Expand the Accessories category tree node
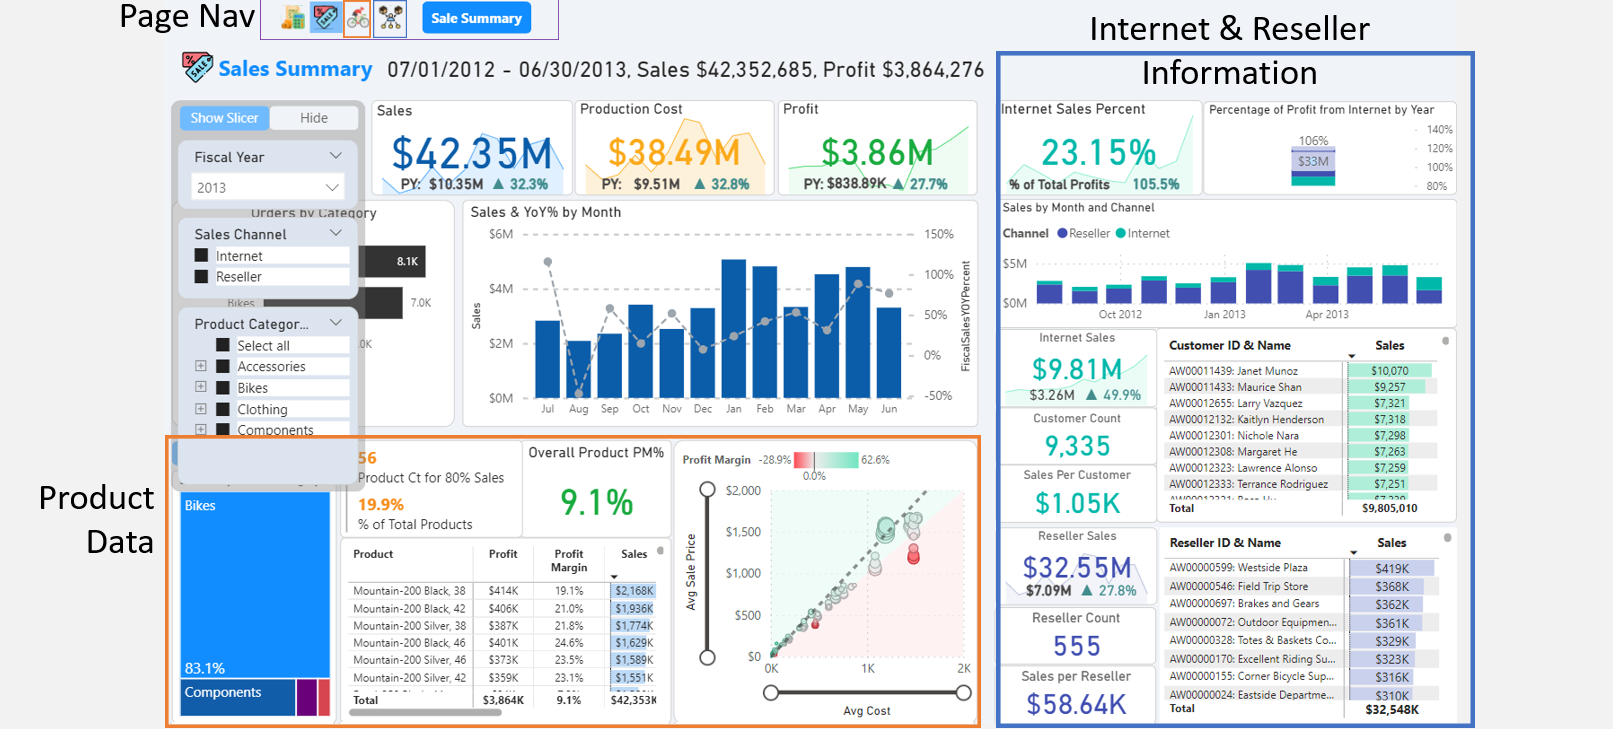The height and width of the screenshot is (729, 1613). point(201,366)
